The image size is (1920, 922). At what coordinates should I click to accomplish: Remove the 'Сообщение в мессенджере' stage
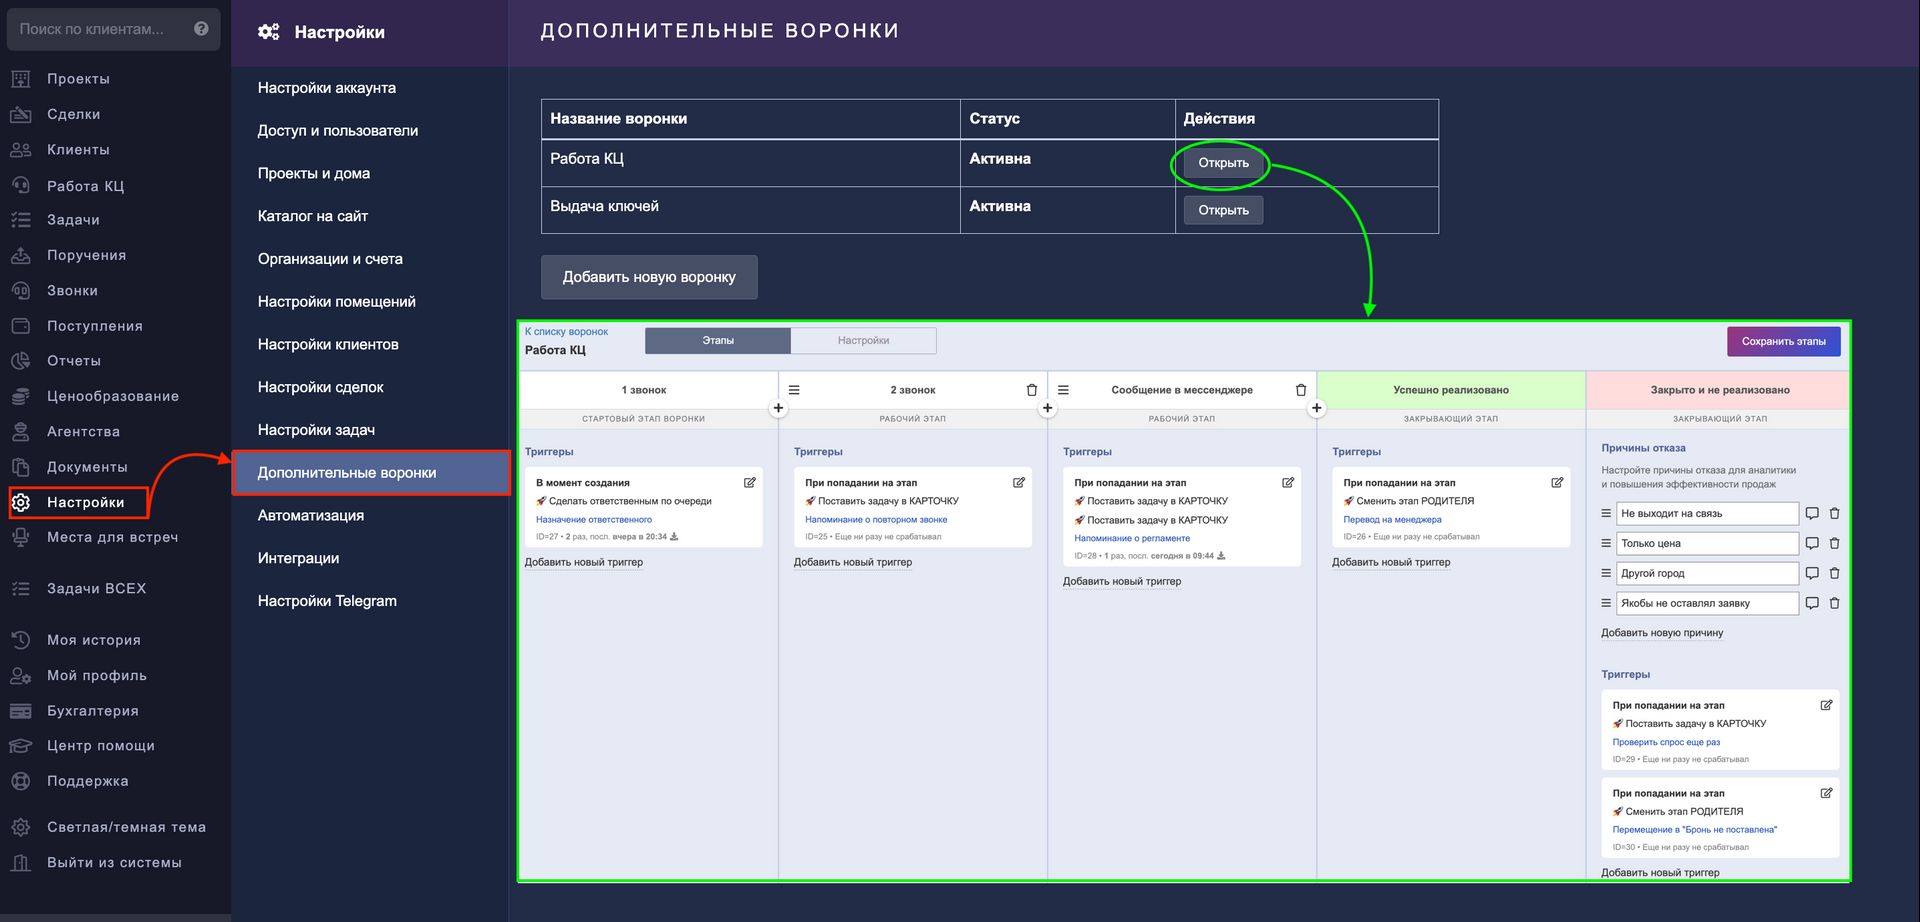point(1300,390)
